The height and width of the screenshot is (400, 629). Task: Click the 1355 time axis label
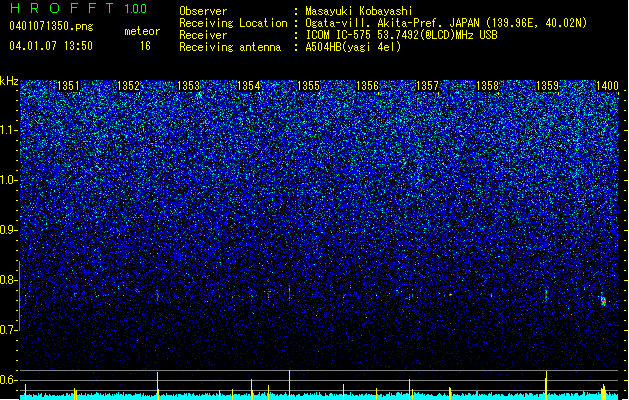[x=308, y=86]
